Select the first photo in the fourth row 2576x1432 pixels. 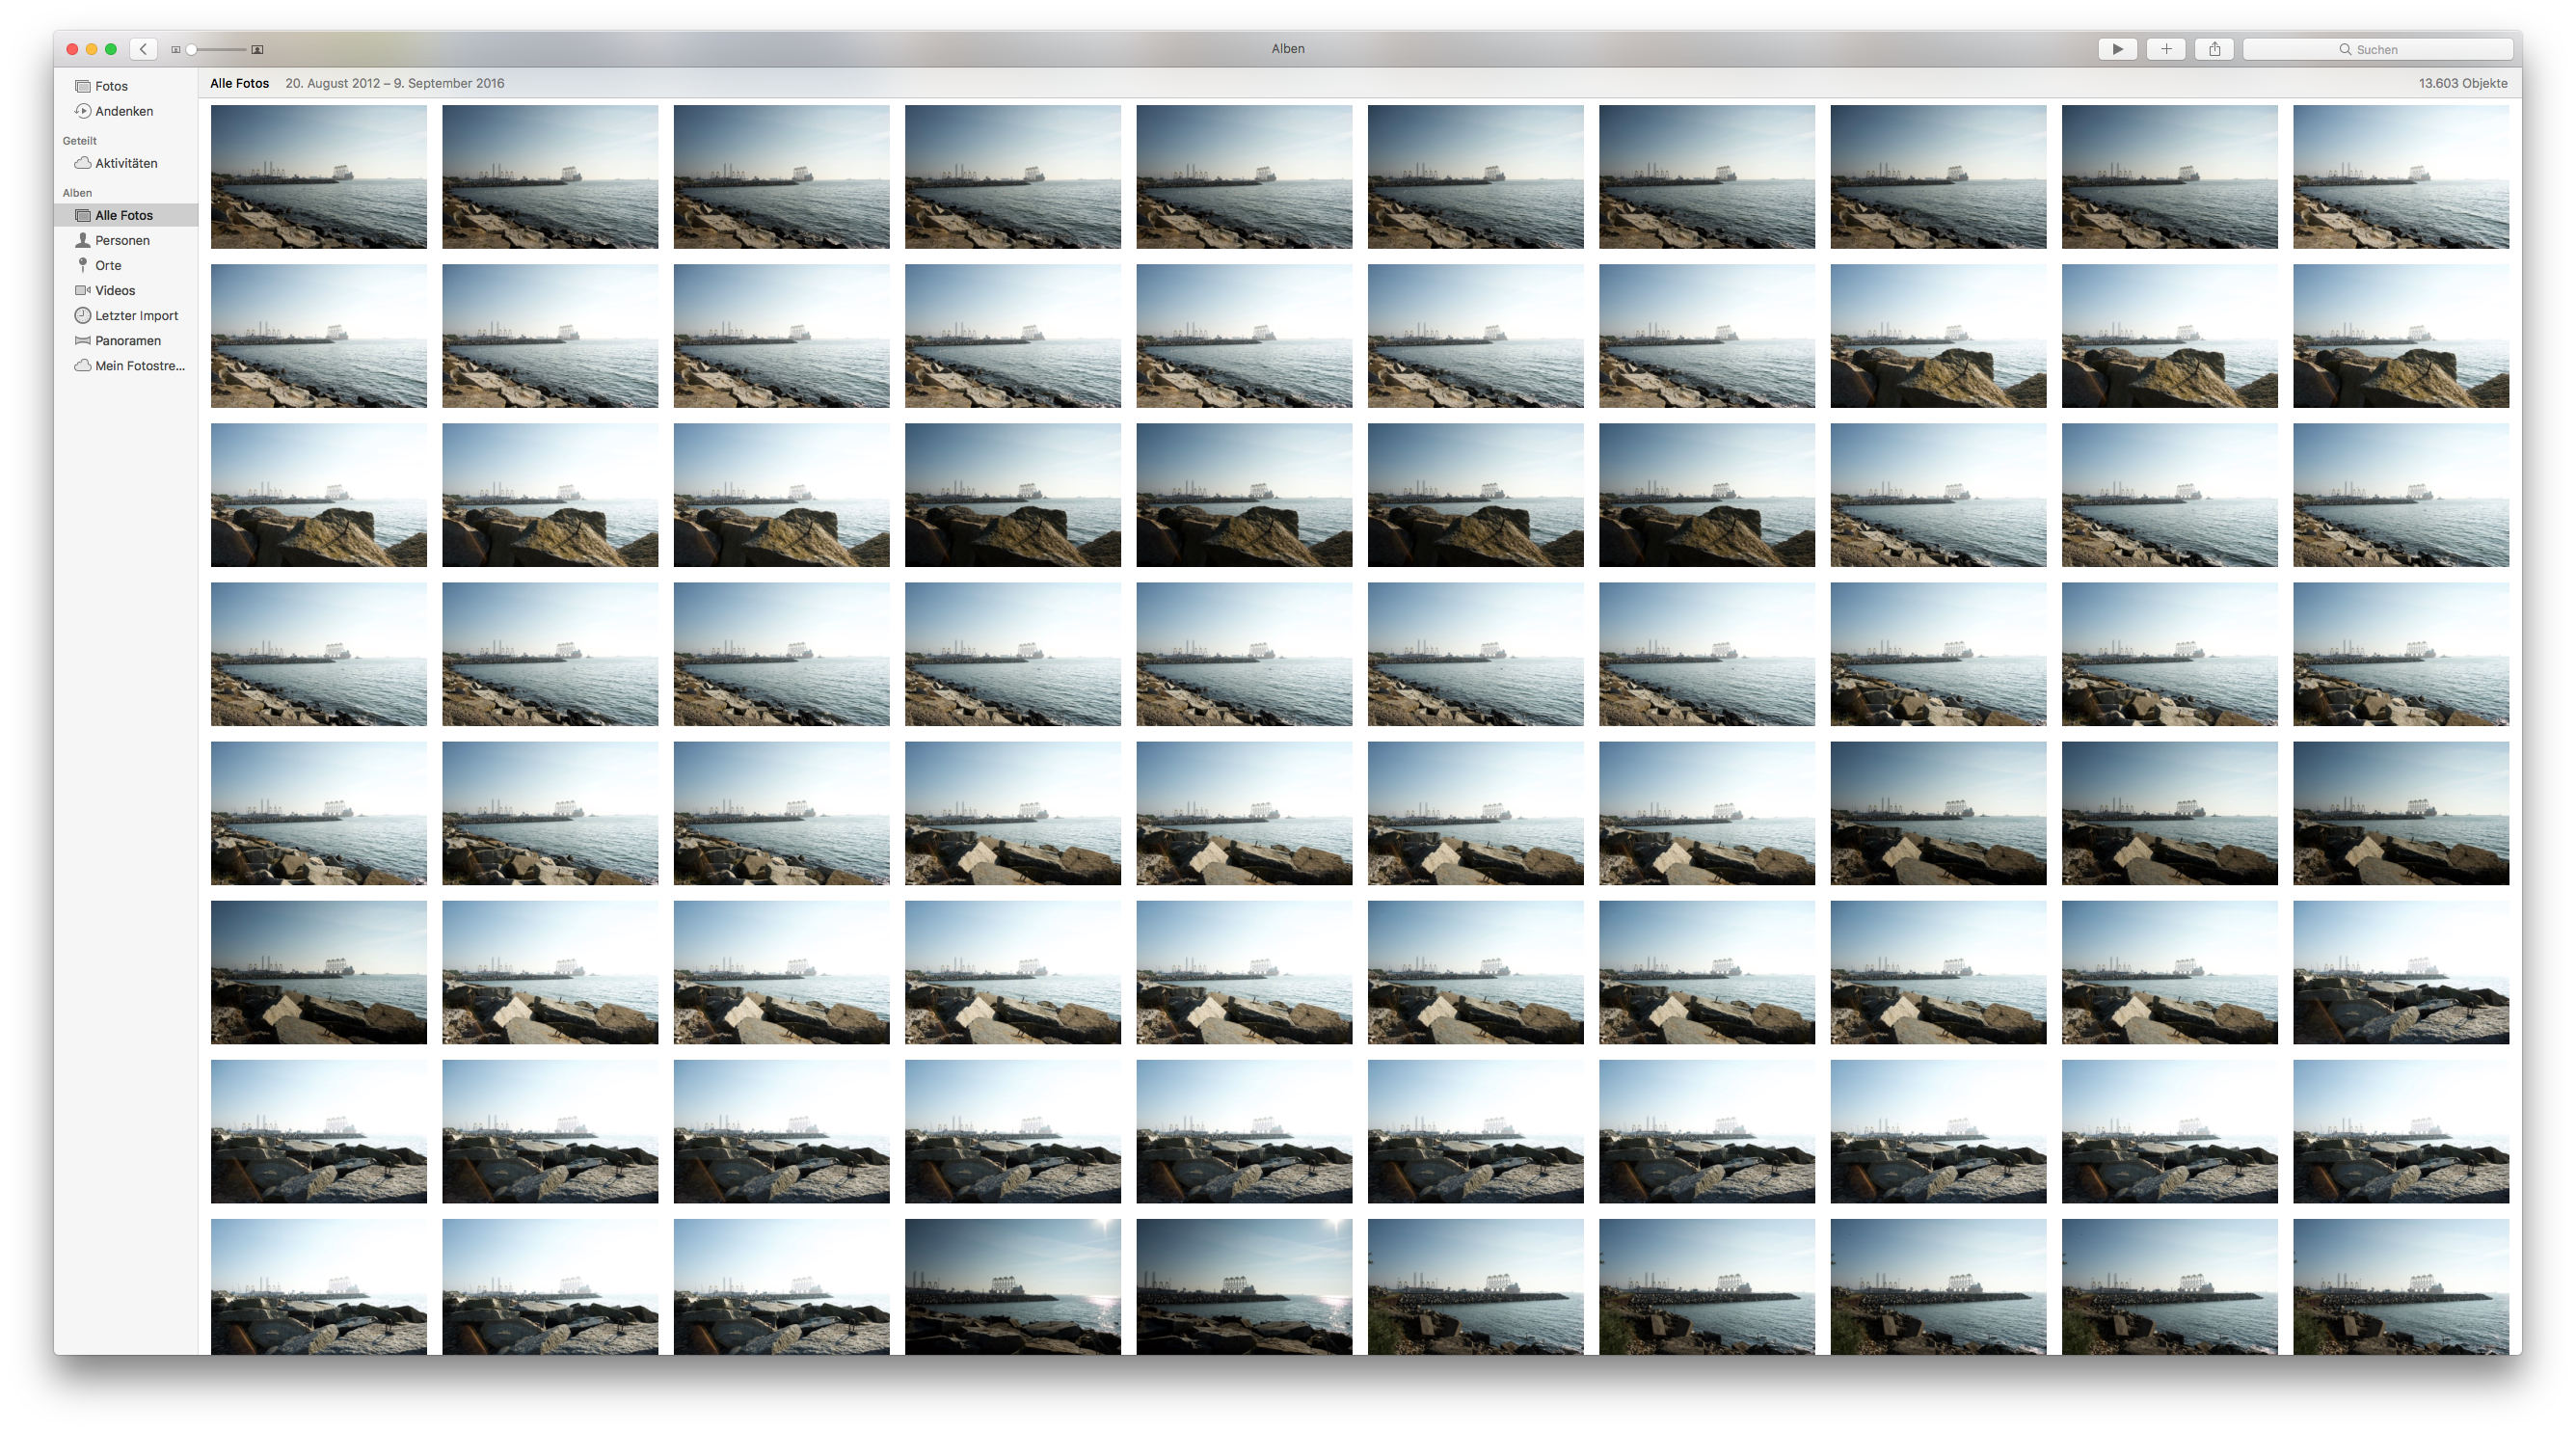tap(318, 654)
